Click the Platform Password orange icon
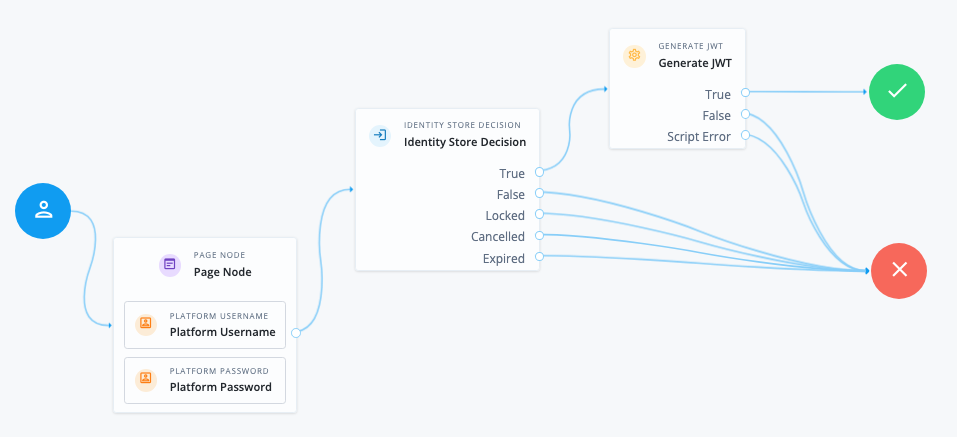Screen dimensions: 957x437 tap(146, 379)
